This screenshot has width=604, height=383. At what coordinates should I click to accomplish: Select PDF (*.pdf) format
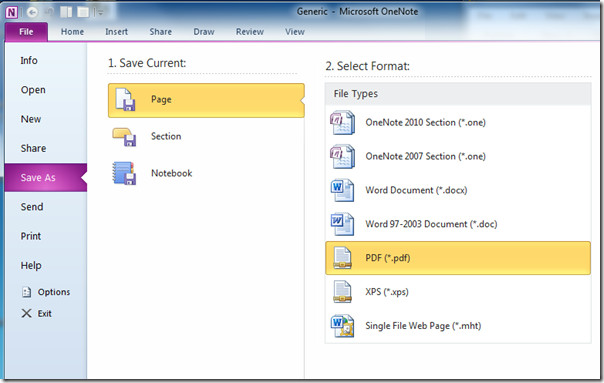(x=458, y=258)
